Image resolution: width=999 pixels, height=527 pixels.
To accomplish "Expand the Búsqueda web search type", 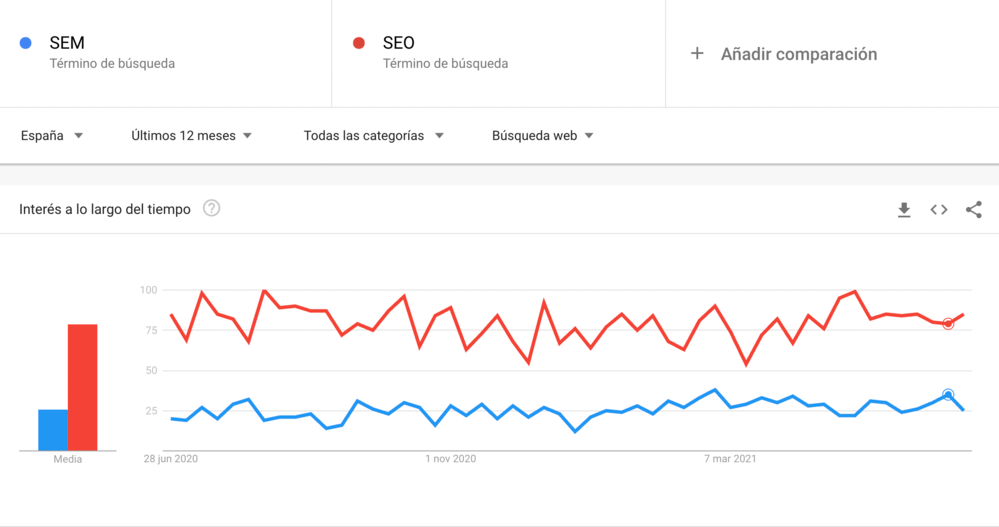I will pyautogui.click(x=542, y=136).
